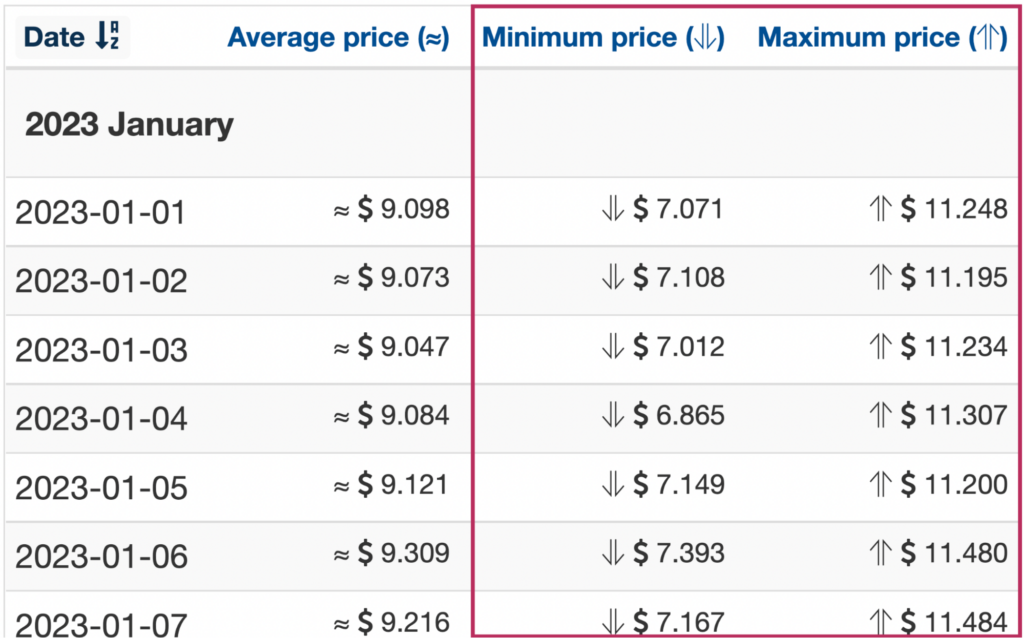
Task: Click the approximately-equal icon beside $ 9.121
Action: coord(342,486)
